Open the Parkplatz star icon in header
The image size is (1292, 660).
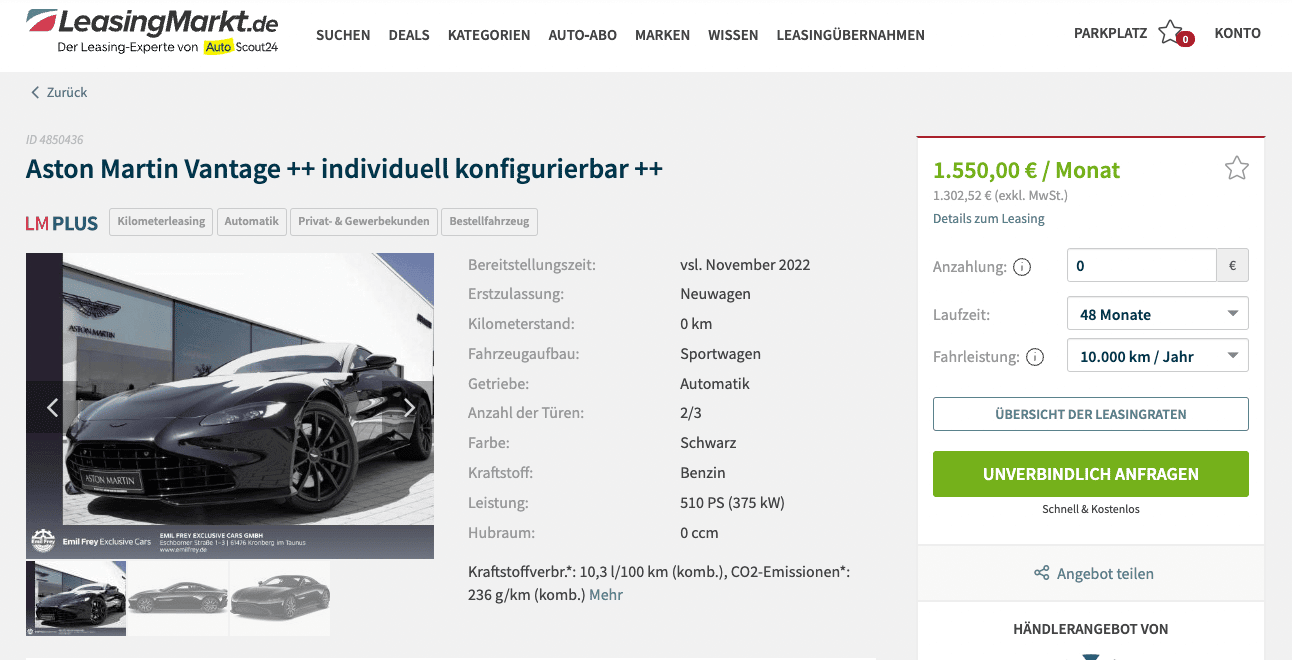tap(1171, 32)
